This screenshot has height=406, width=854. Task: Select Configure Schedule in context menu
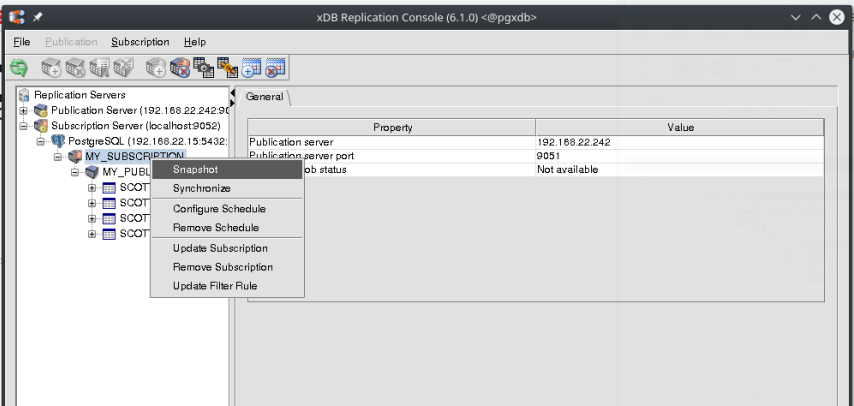[227, 209]
